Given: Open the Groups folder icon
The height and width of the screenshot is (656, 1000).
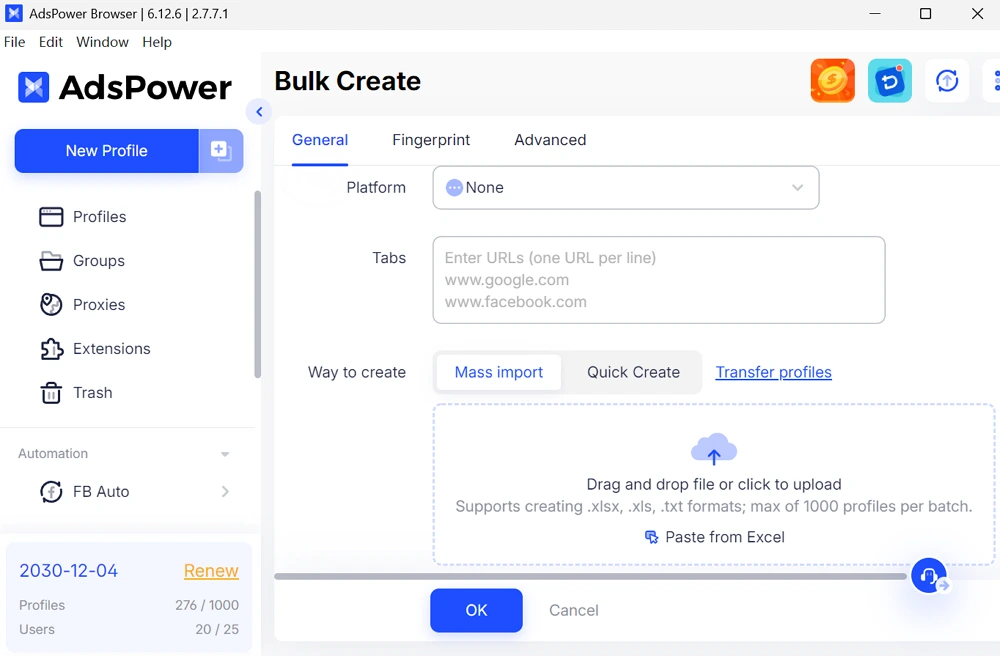Looking at the screenshot, I should click(x=51, y=261).
